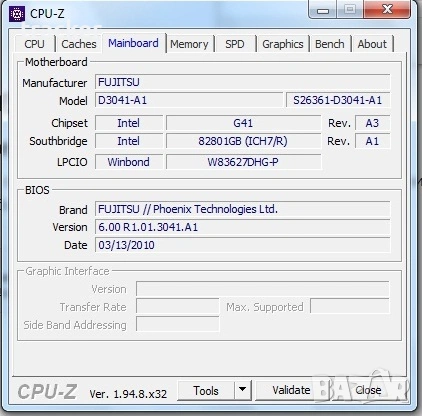Switch to the CPU tab
The image size is (422, 416).
point(34,44)
